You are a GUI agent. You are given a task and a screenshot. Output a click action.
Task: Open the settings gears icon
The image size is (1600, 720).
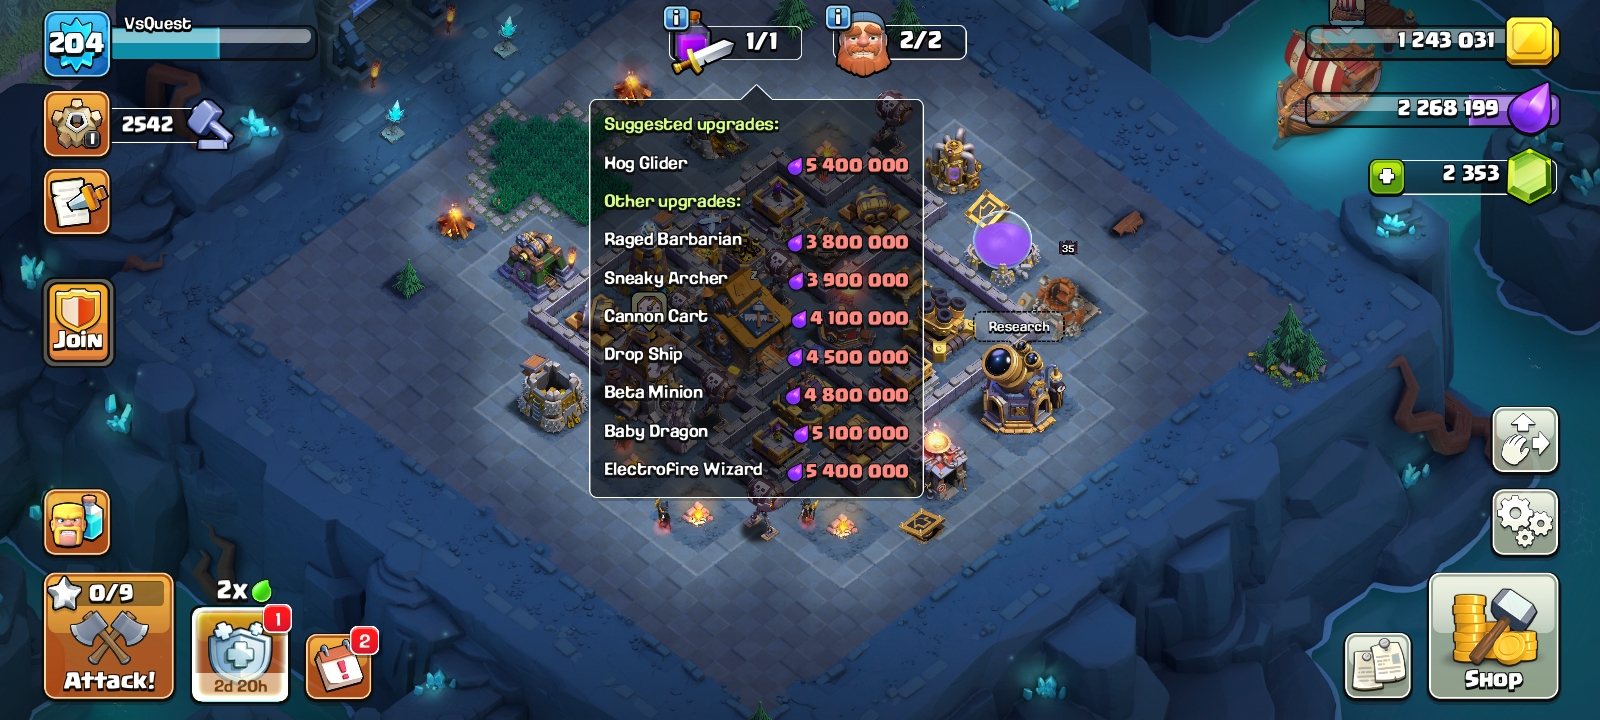point(1525,522)
